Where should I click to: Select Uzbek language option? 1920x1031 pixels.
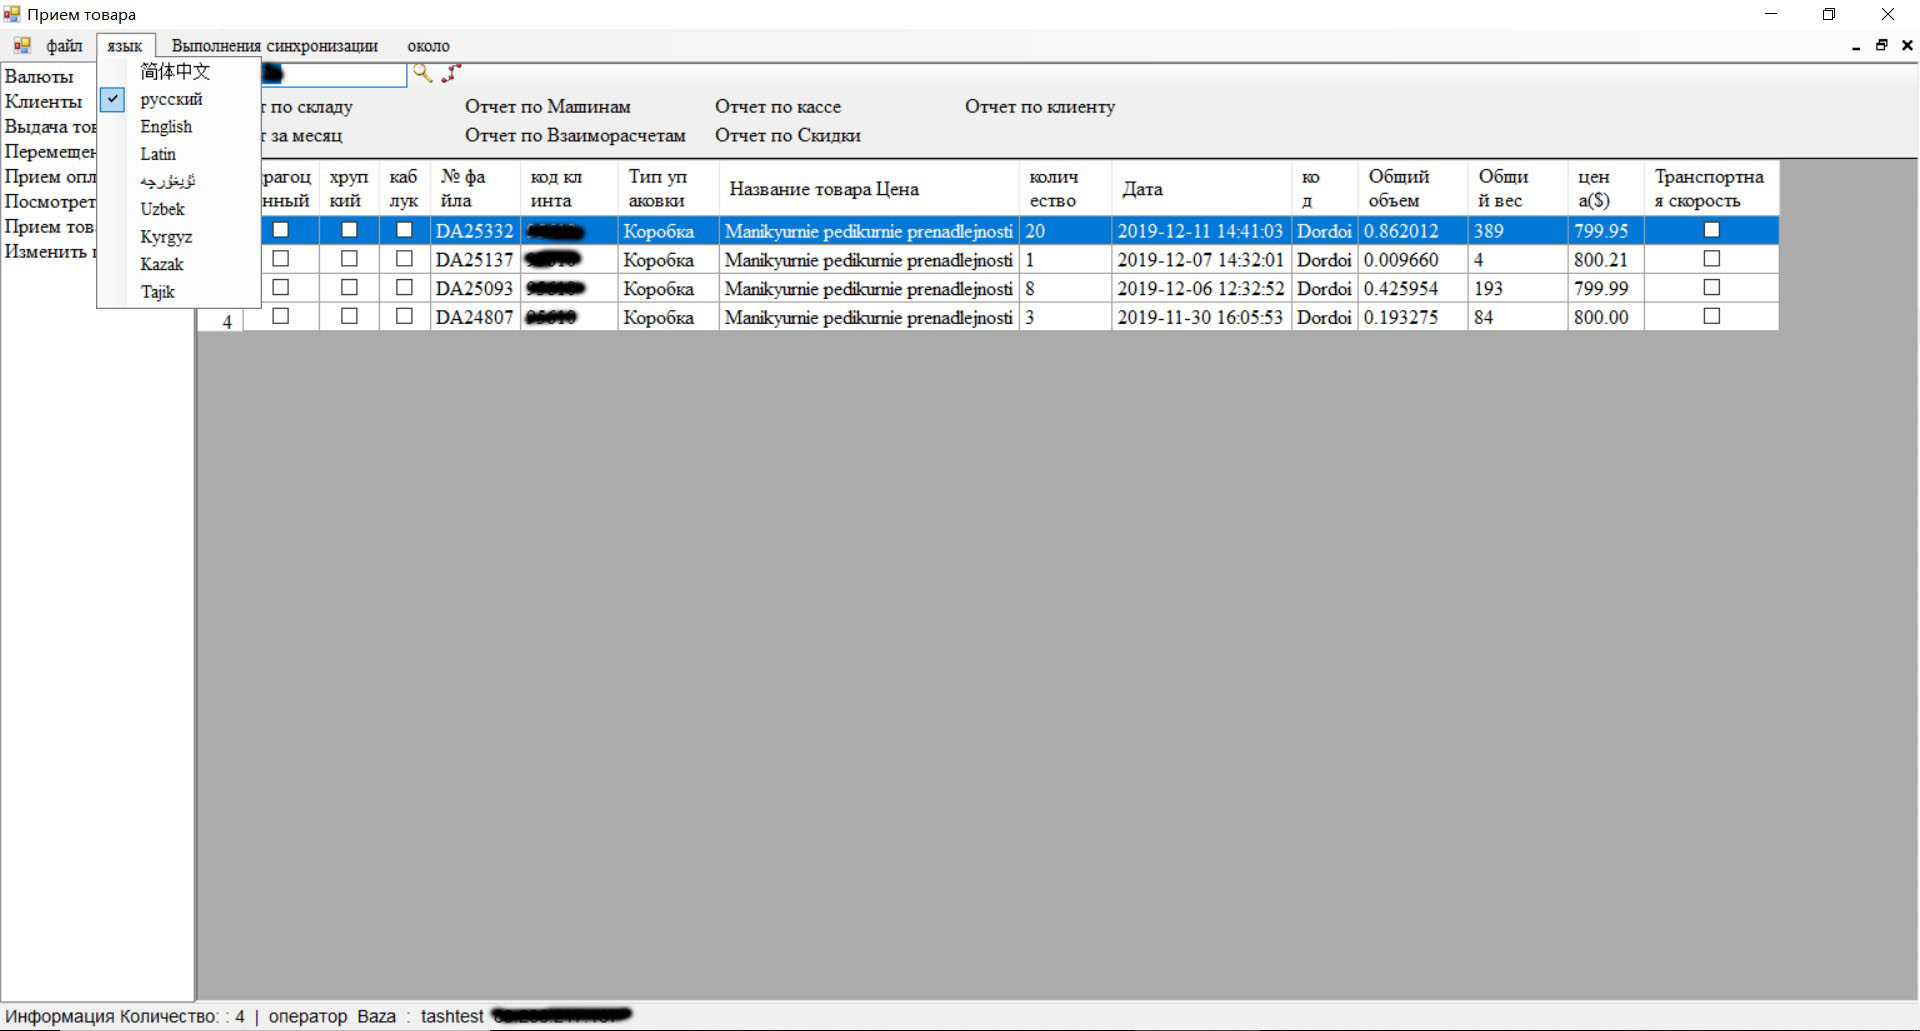[162, 209]
